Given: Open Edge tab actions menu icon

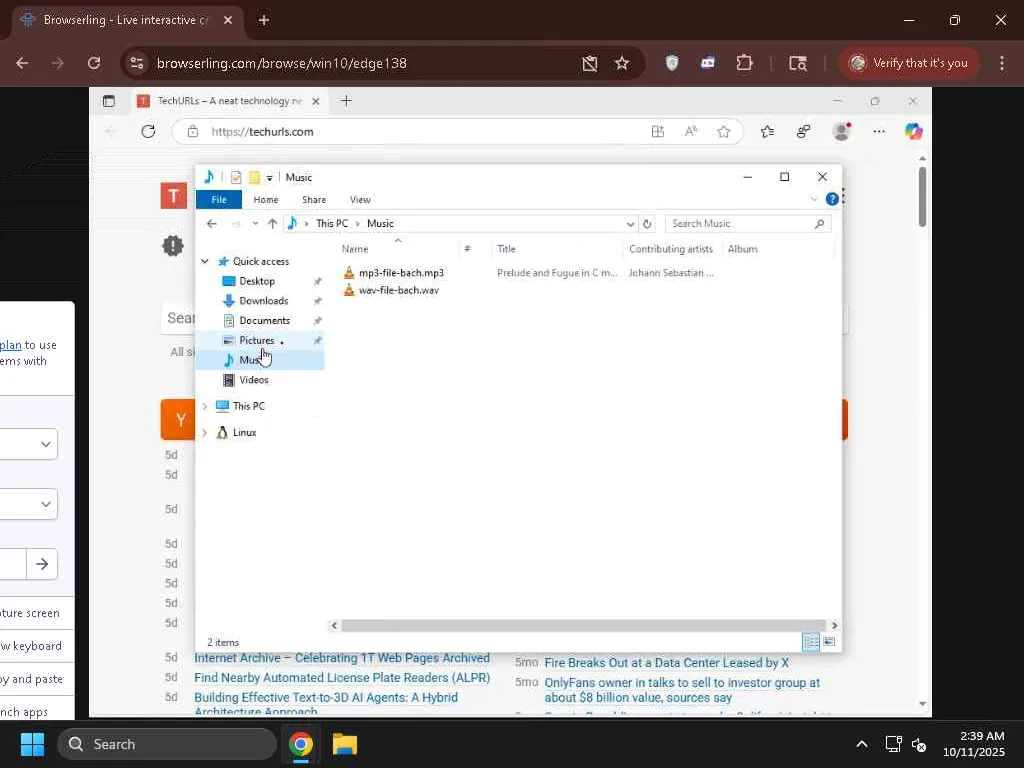Looking at the screenshot, I should 109,101.
